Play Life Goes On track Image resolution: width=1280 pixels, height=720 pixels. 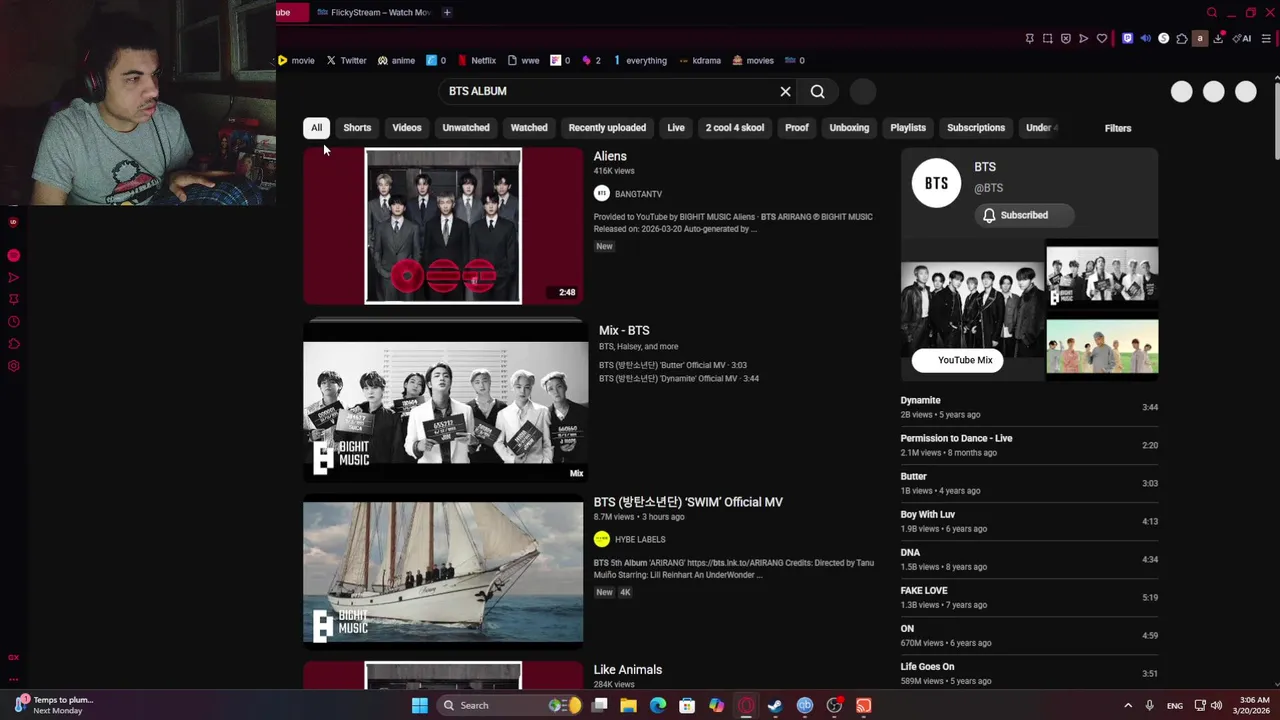coord(1029,673)
